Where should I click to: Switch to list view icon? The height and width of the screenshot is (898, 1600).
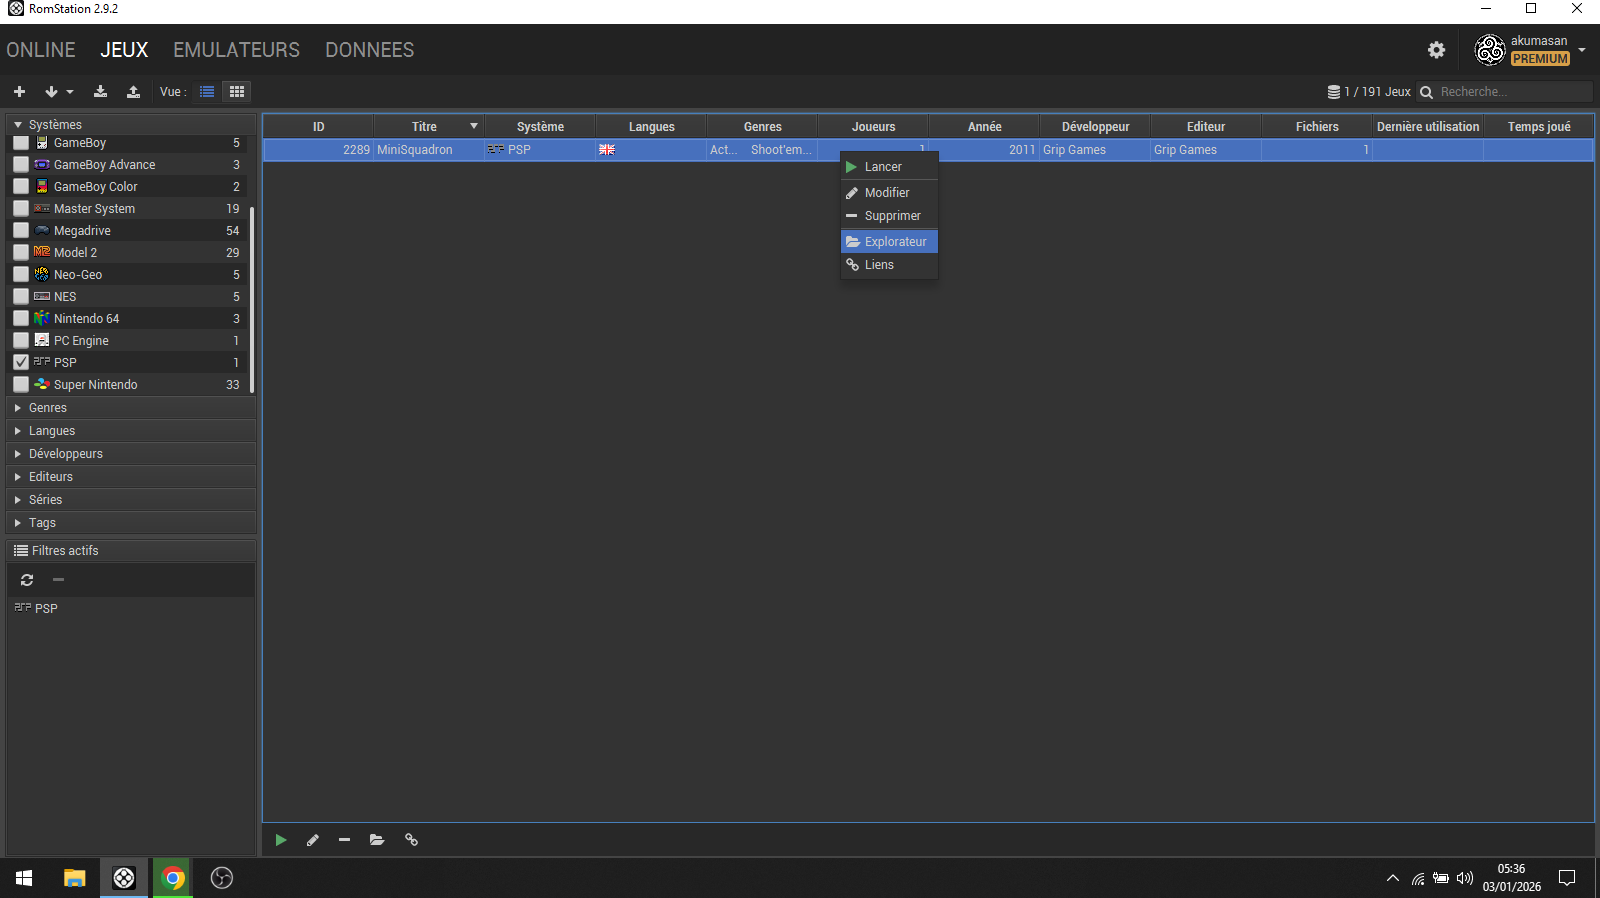click(207, 92)
